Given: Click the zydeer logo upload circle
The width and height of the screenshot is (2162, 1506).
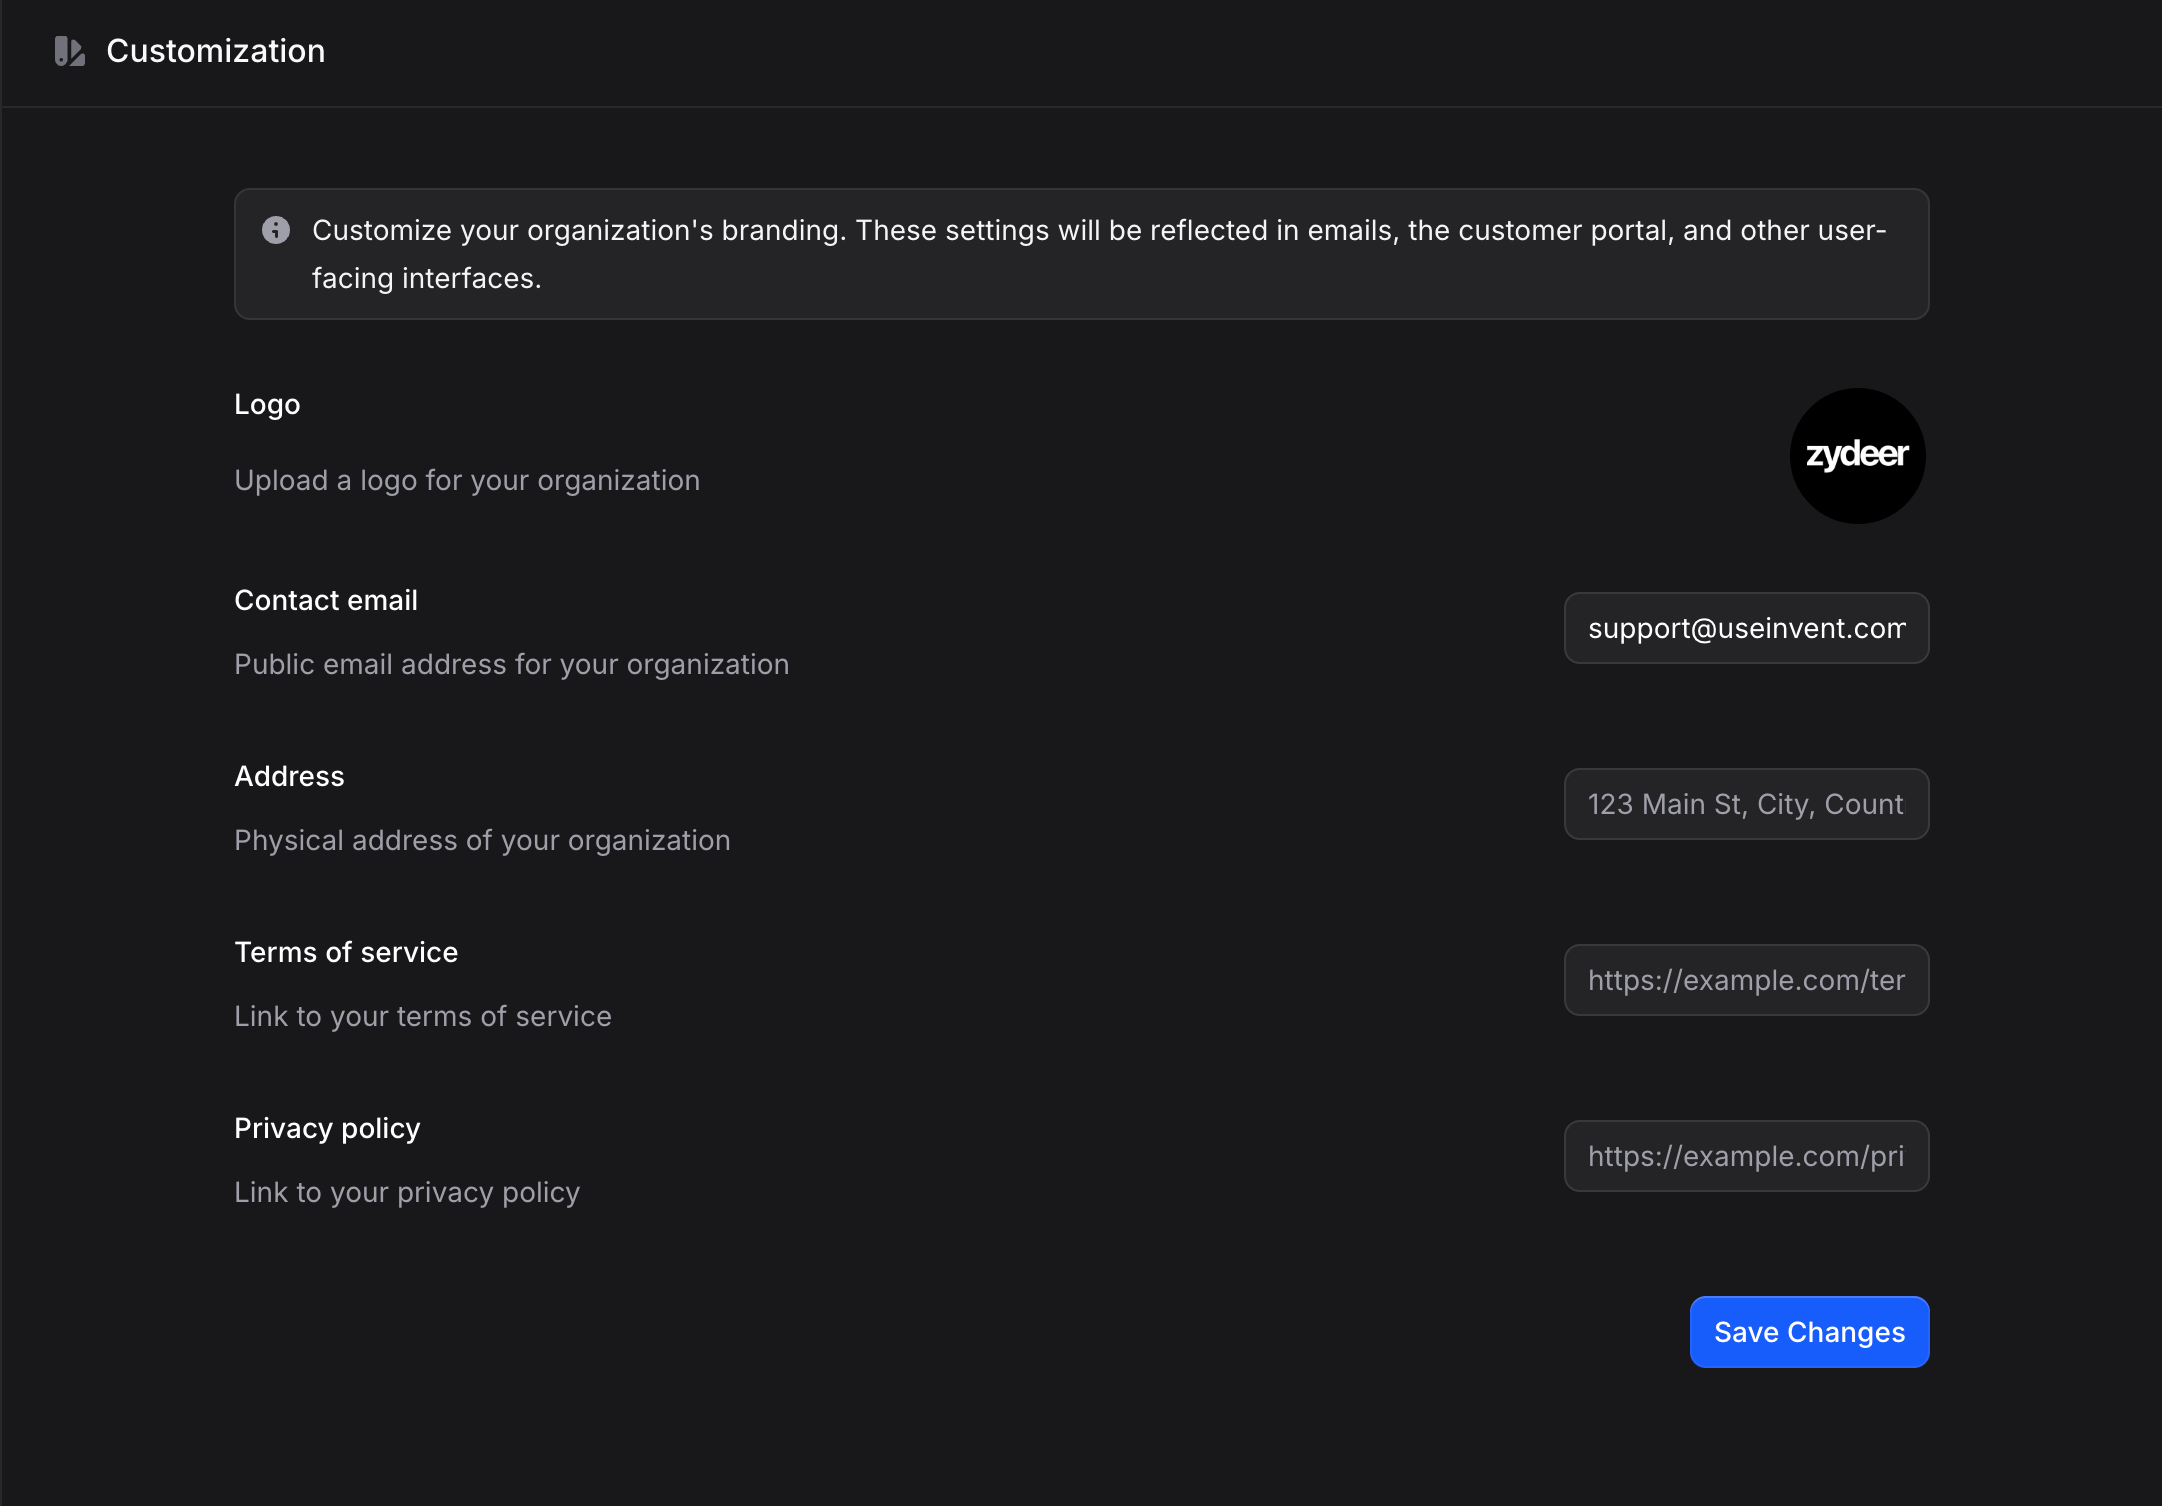Looking at the screenshot, I should (1857, 456).
